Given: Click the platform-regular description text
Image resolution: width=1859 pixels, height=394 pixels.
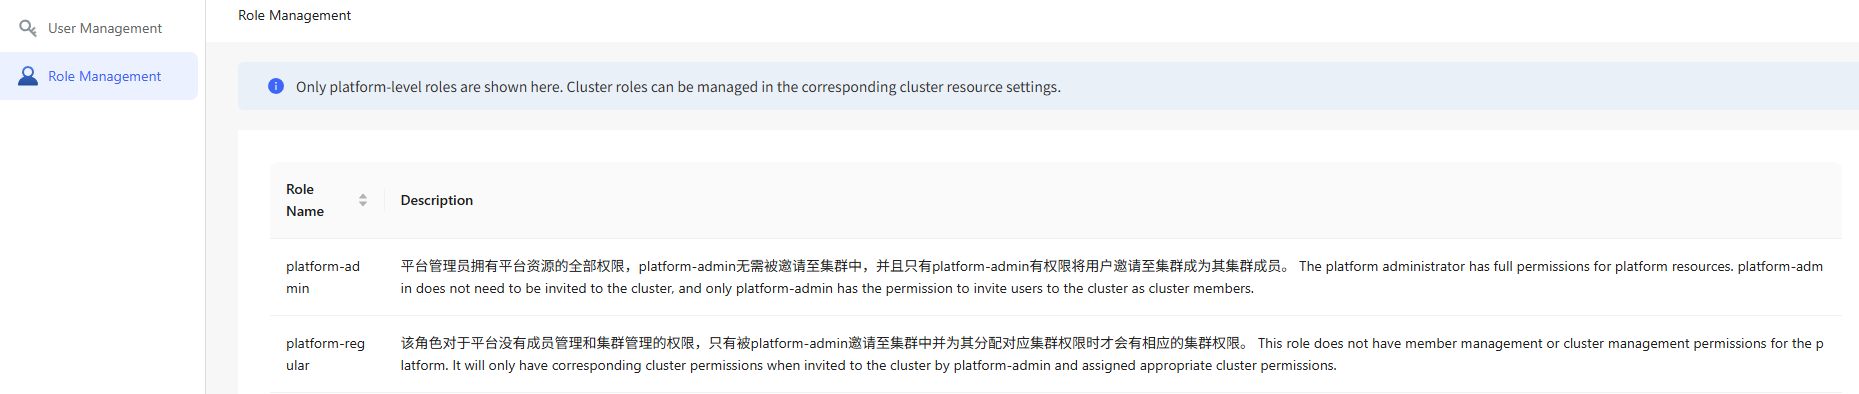Looking at the screenshot, I should tap(1112, 354).
